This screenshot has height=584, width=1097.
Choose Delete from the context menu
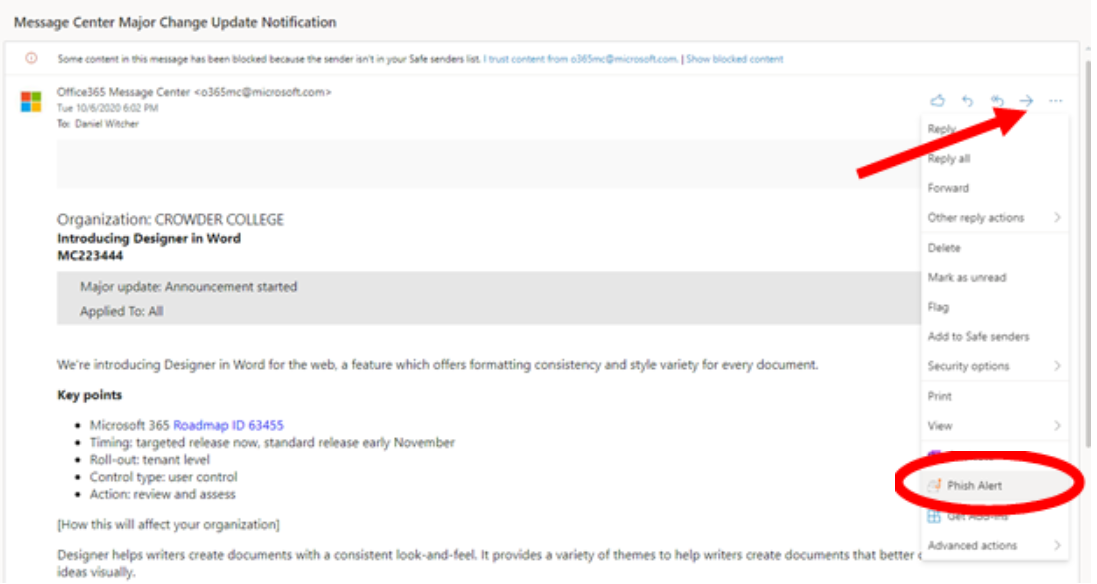click(x=944, y=248)
